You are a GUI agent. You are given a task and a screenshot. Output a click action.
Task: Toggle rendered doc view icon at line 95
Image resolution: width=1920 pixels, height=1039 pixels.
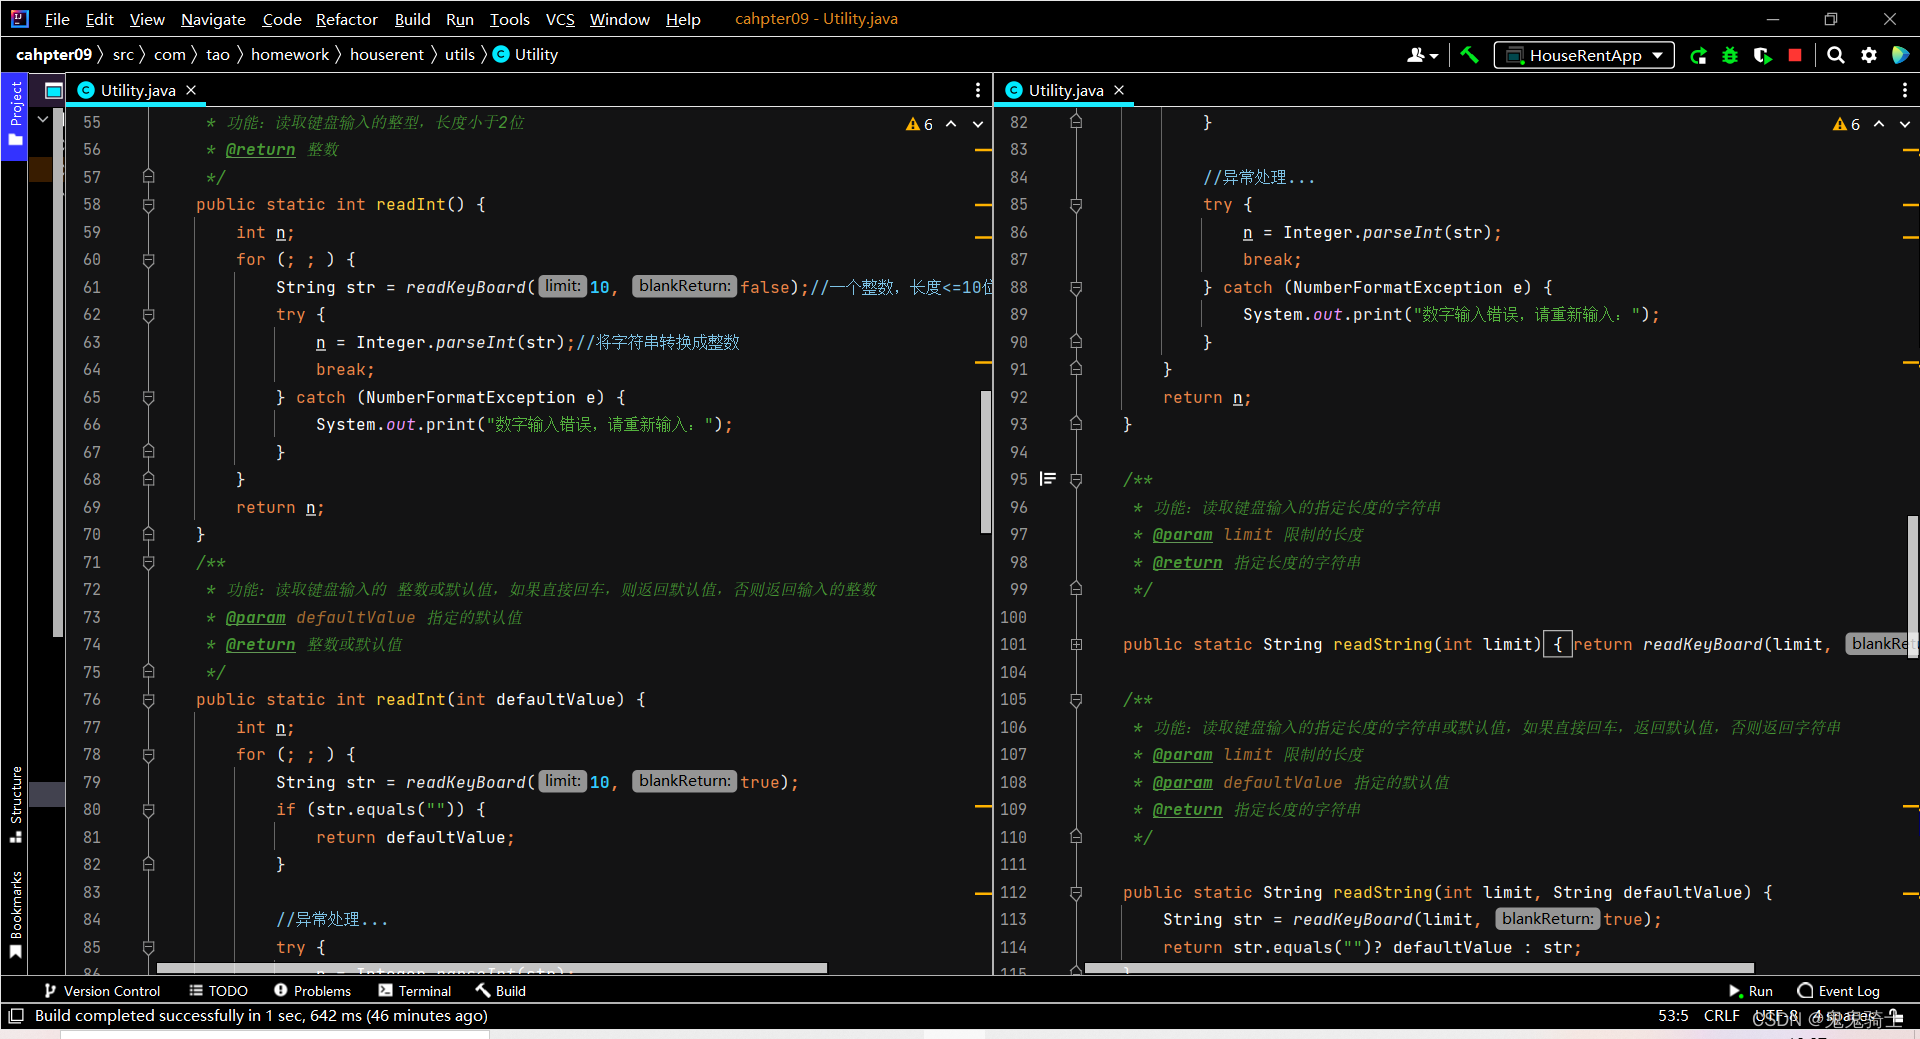[x=1048, y=479]
